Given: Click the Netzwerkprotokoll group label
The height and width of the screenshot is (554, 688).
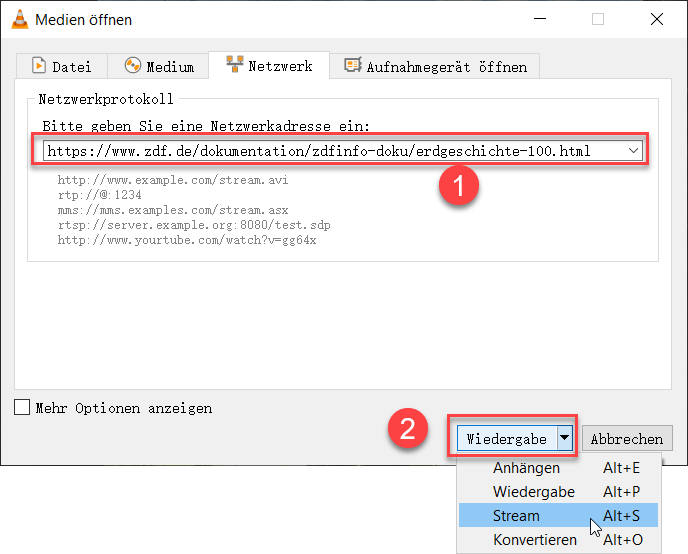Looking at the screenshot, I should pos(106,99).
